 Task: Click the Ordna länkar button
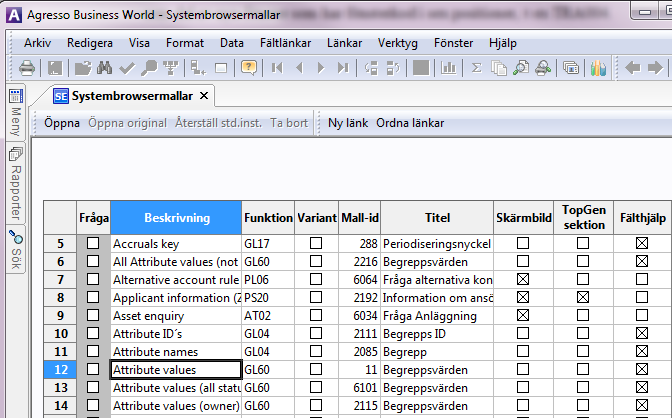[x=410, y=123]
